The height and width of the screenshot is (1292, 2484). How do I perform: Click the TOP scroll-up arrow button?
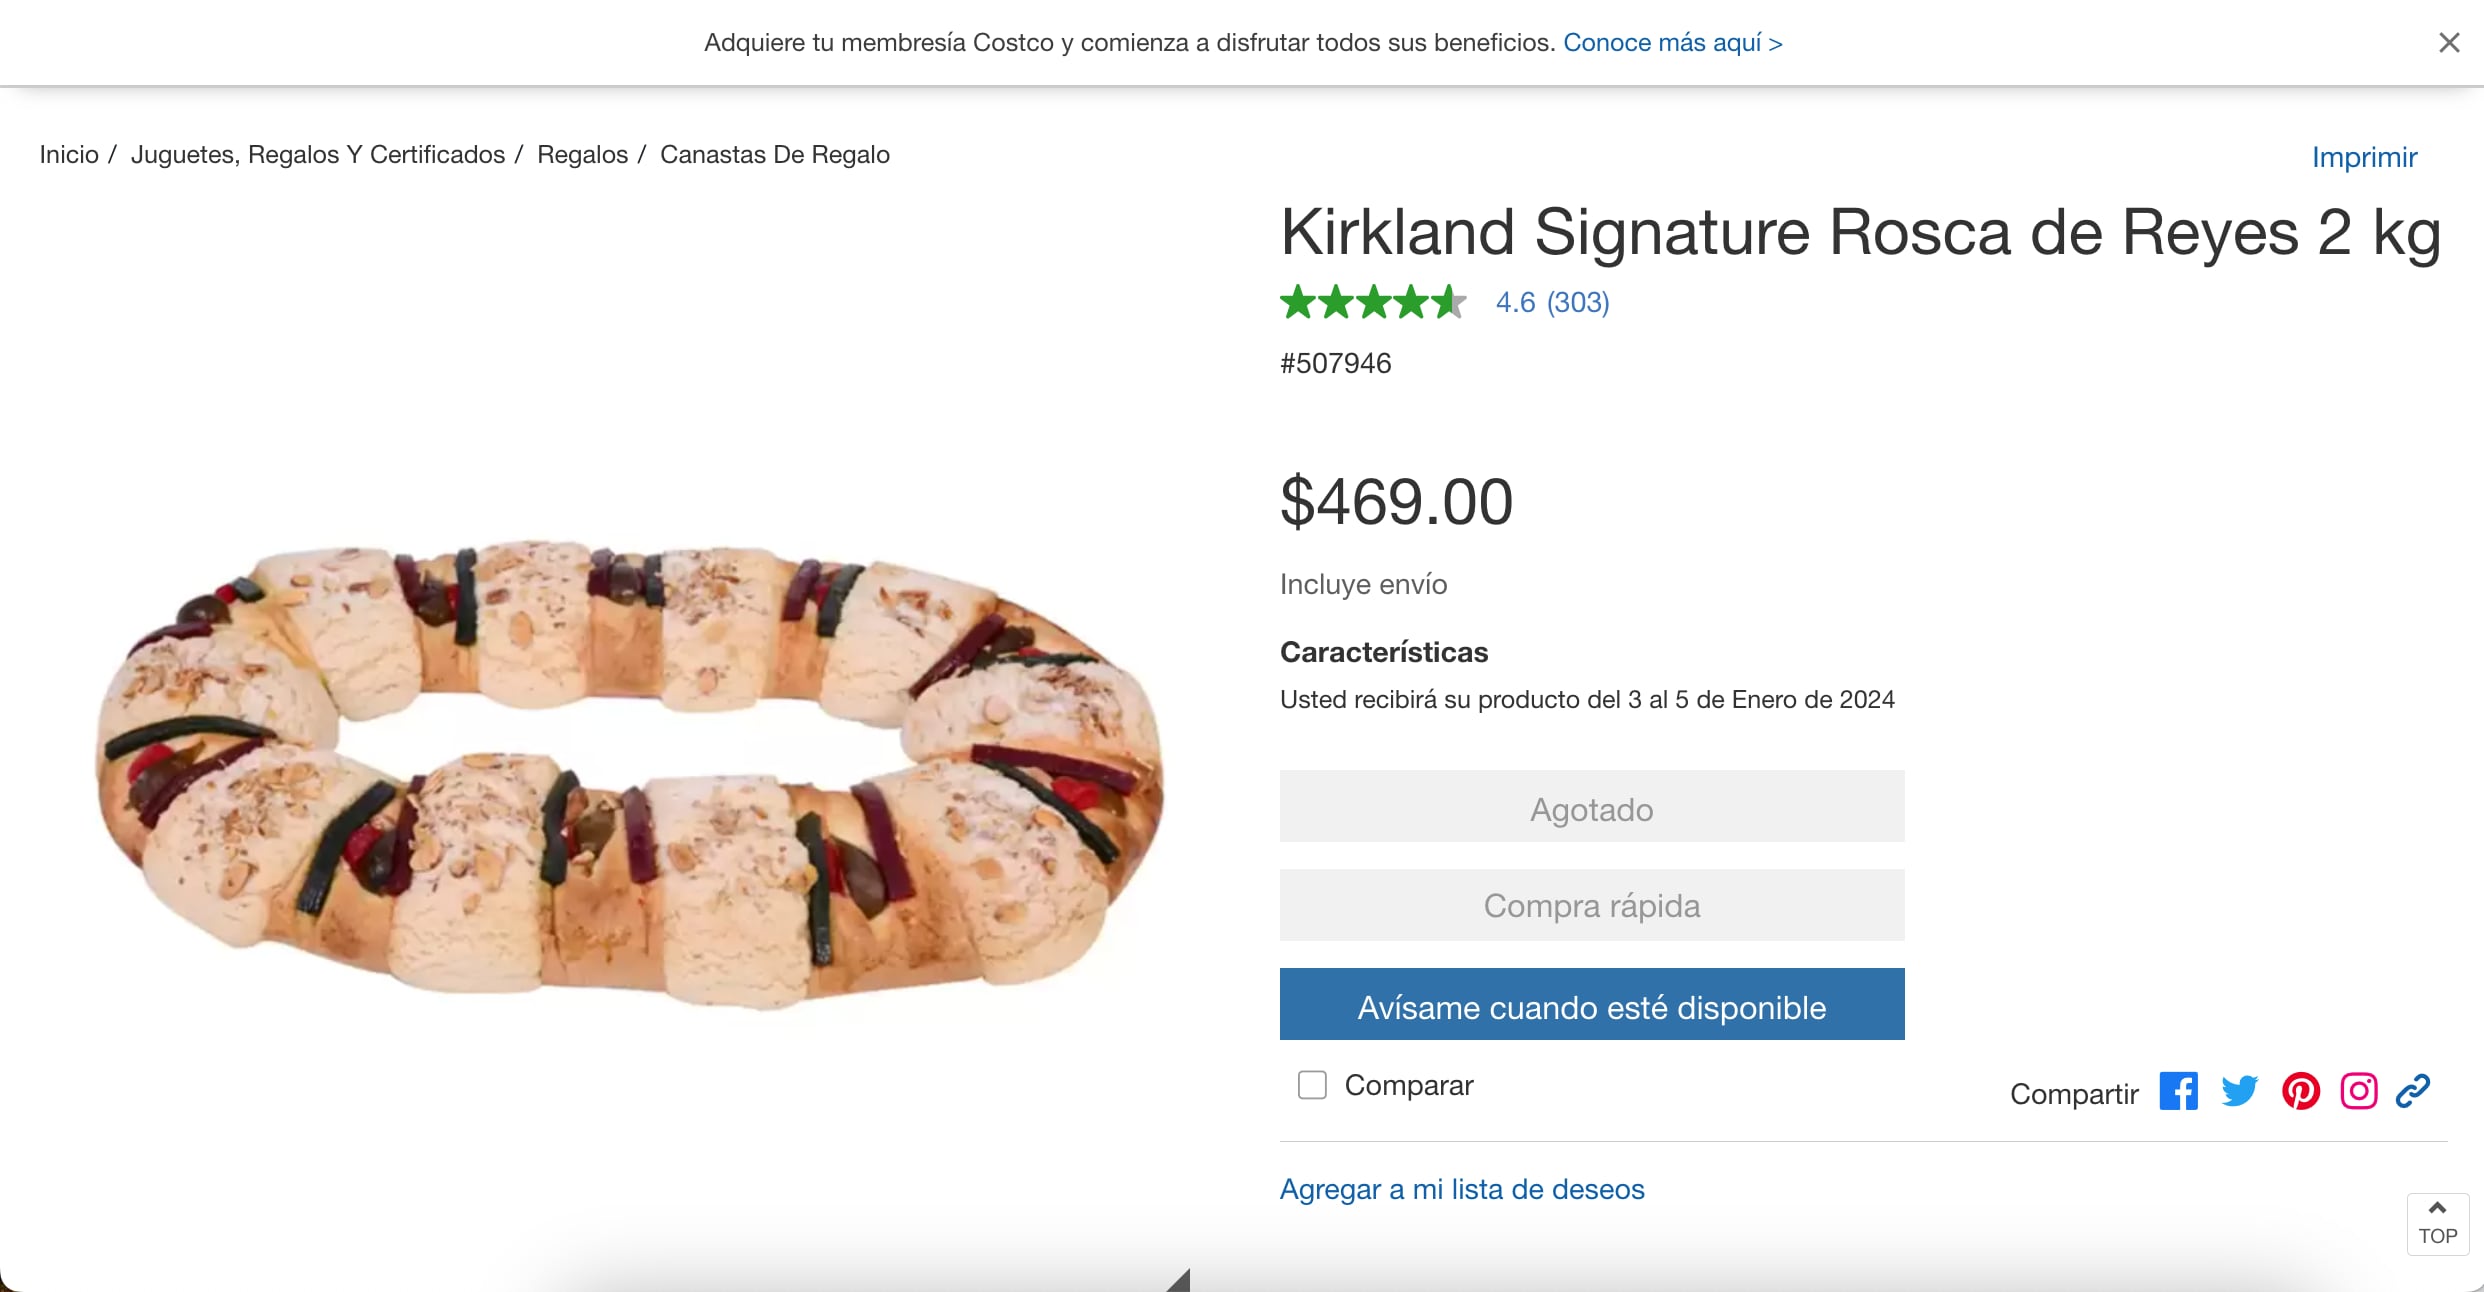pos(2437,1223)
